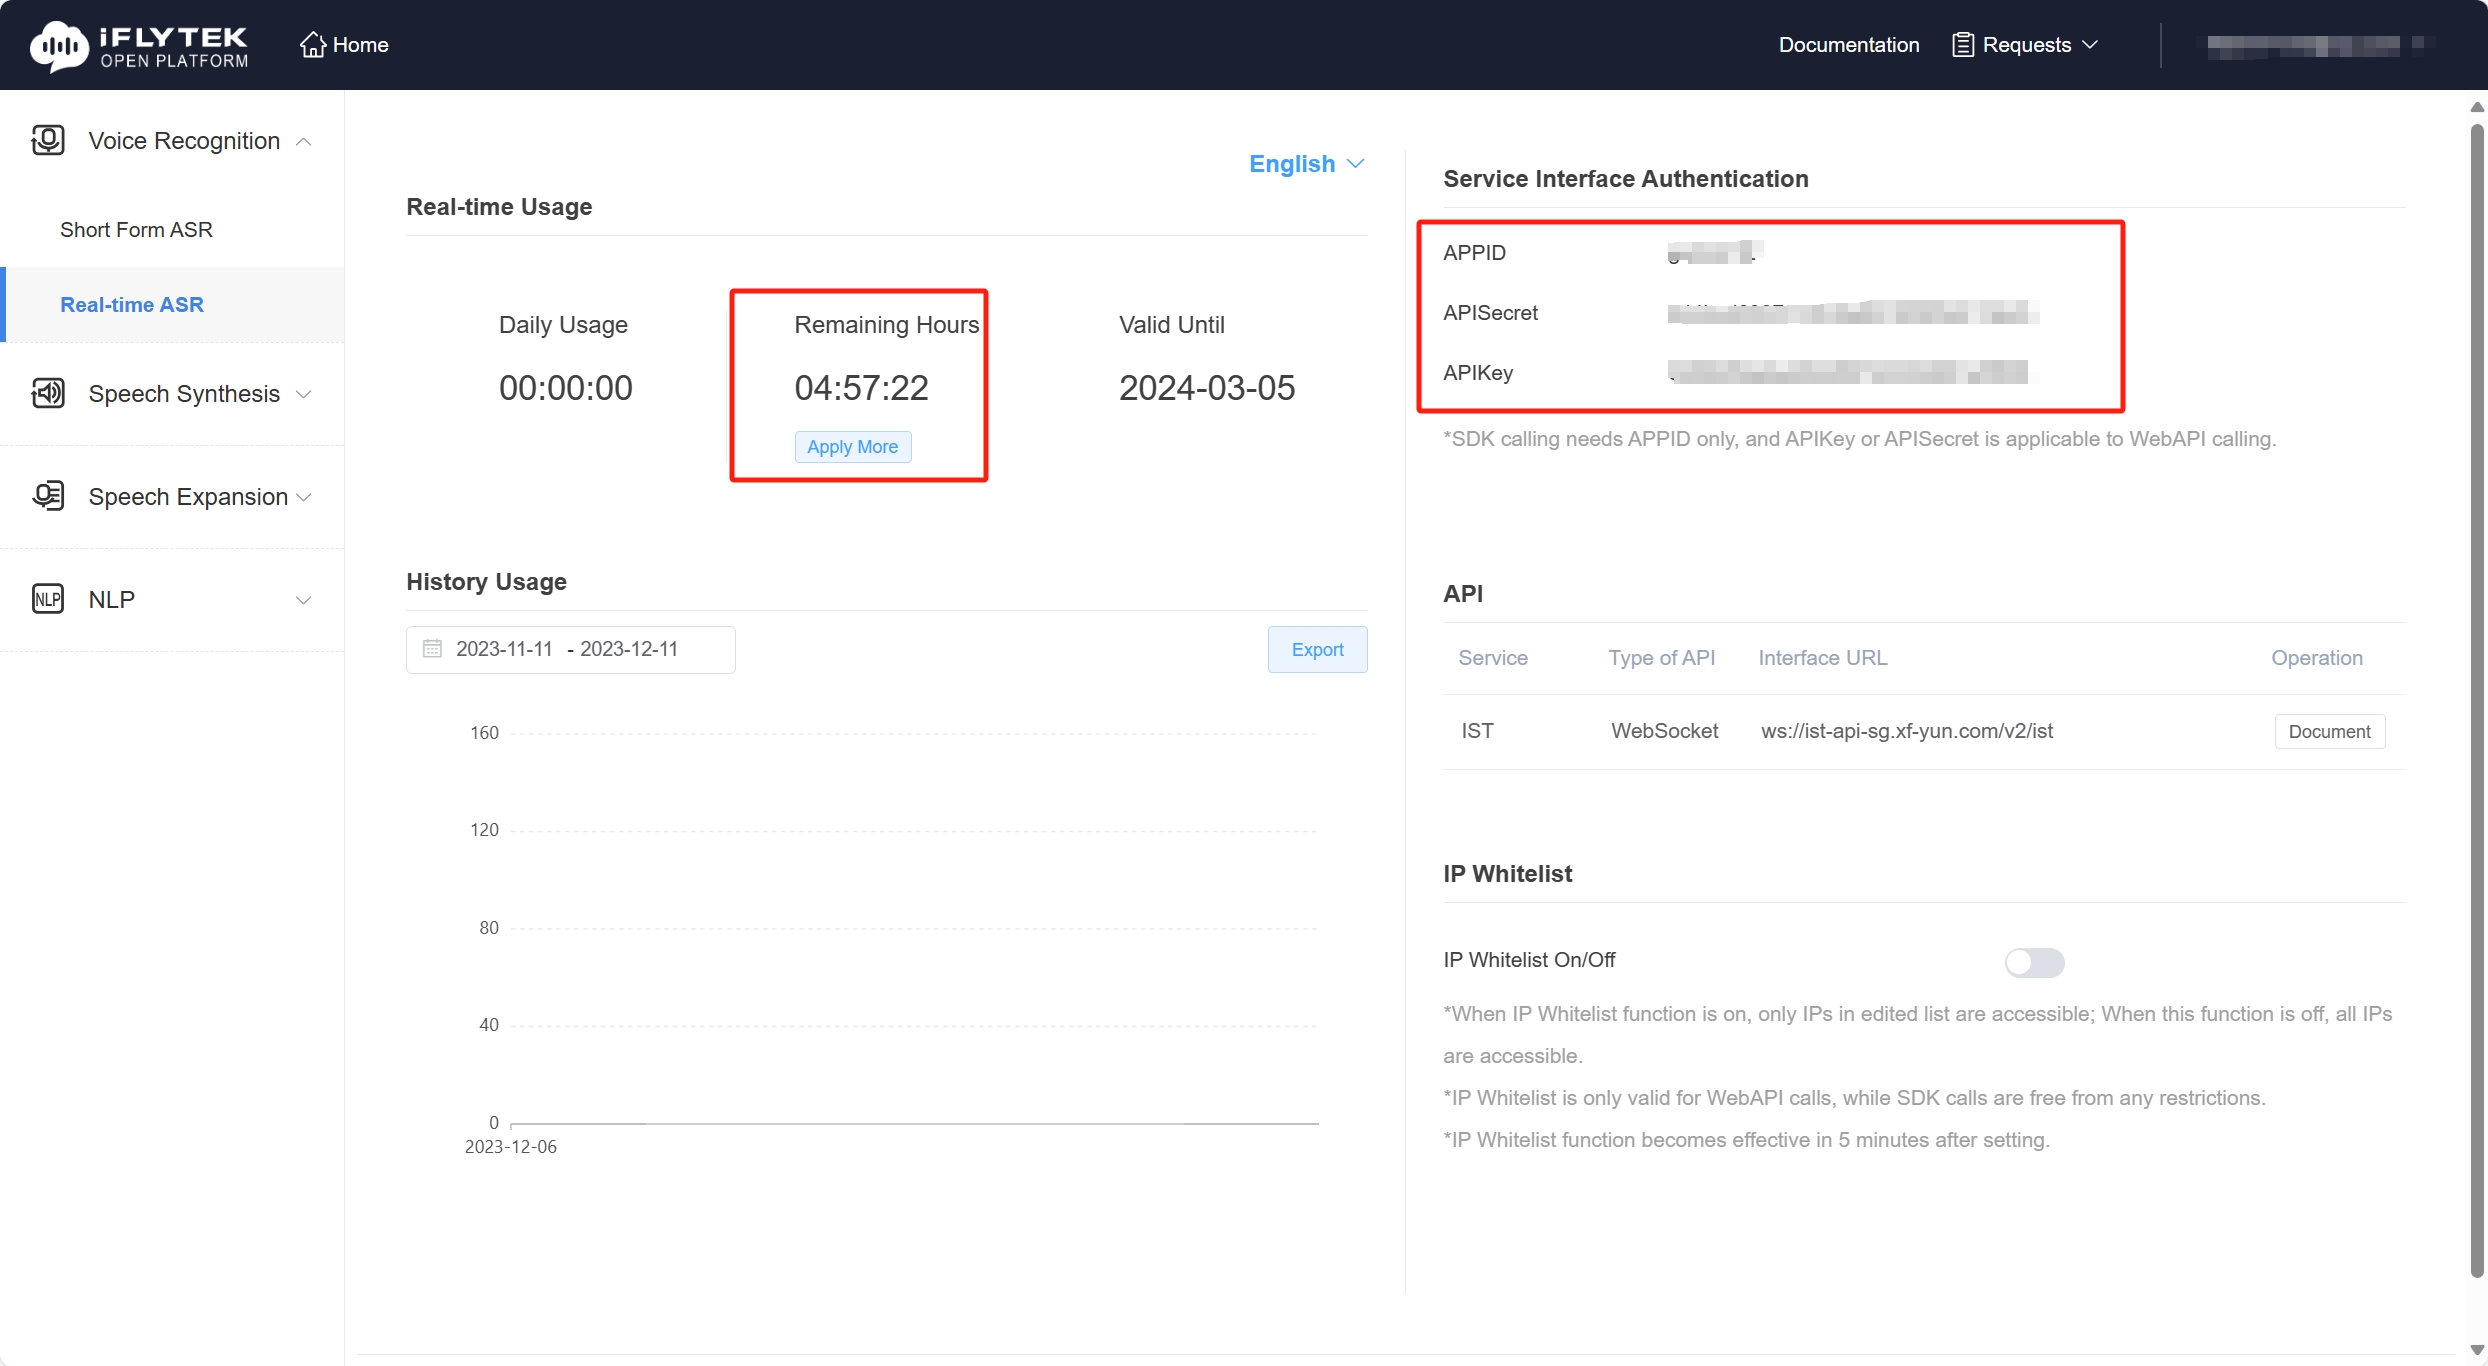The height and width of the screenshot is (1366, 2488).
Task: Click the Apply More button
Action: [852, 447]
